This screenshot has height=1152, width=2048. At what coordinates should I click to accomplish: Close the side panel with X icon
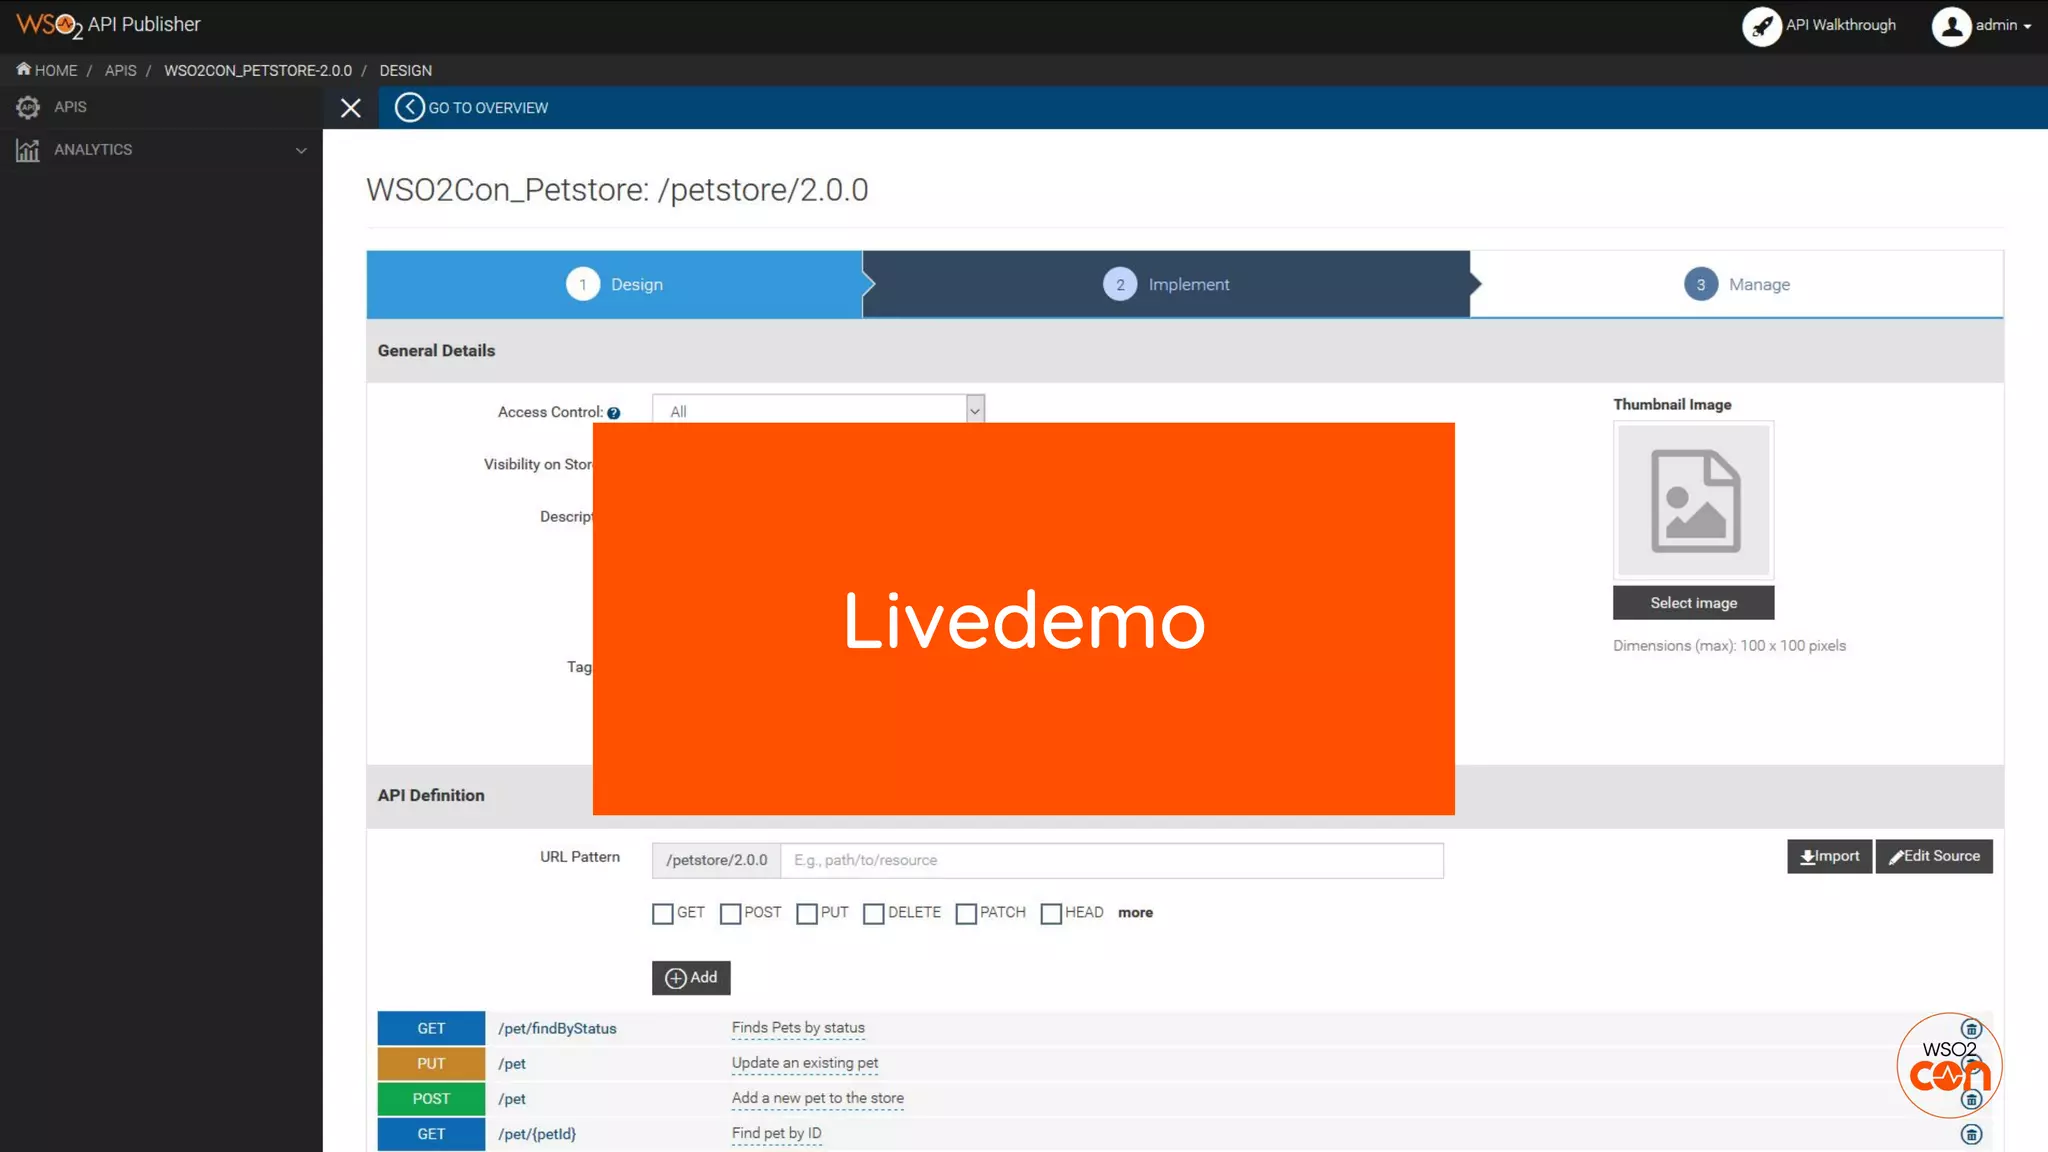click(350, 108)
